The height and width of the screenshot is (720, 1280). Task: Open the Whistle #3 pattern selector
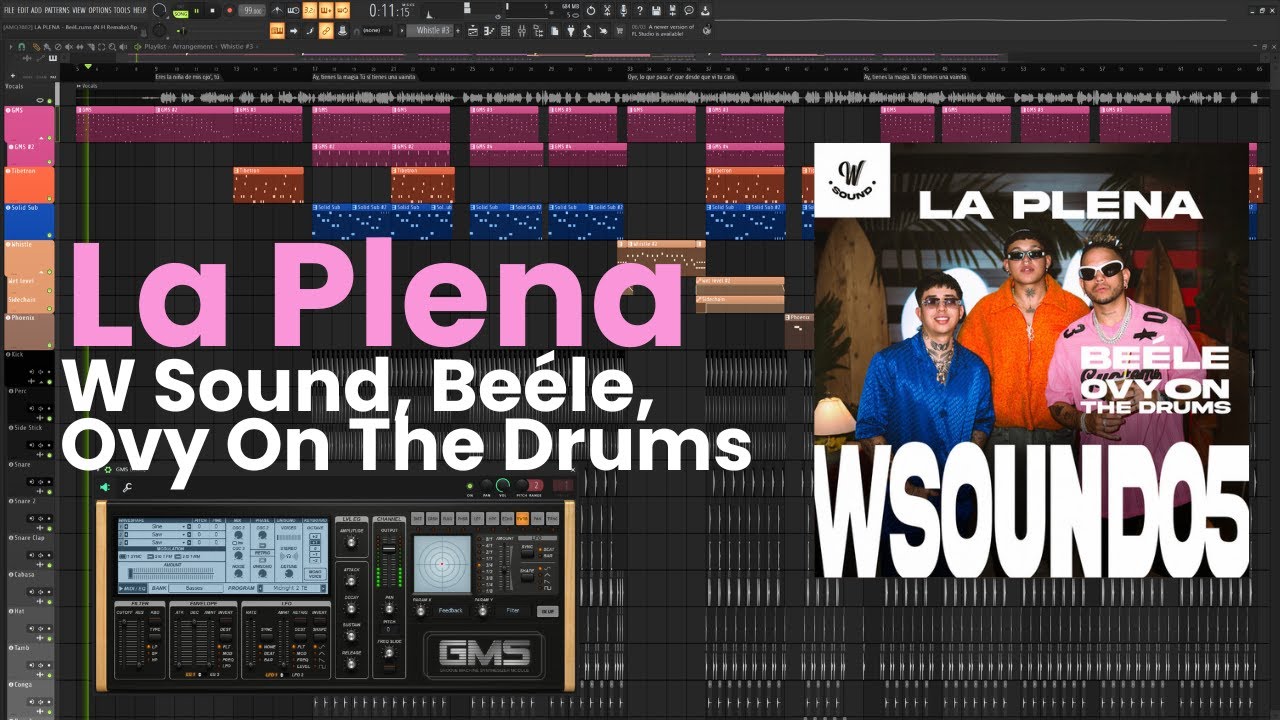pos(430,30)
